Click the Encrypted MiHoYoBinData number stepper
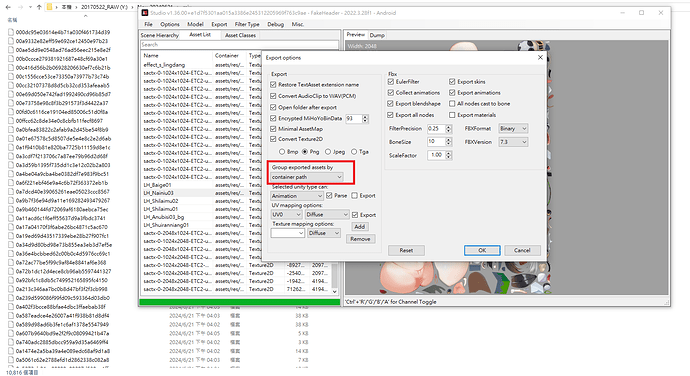This screenshot has width=690, height=376. tap(365, 118)
